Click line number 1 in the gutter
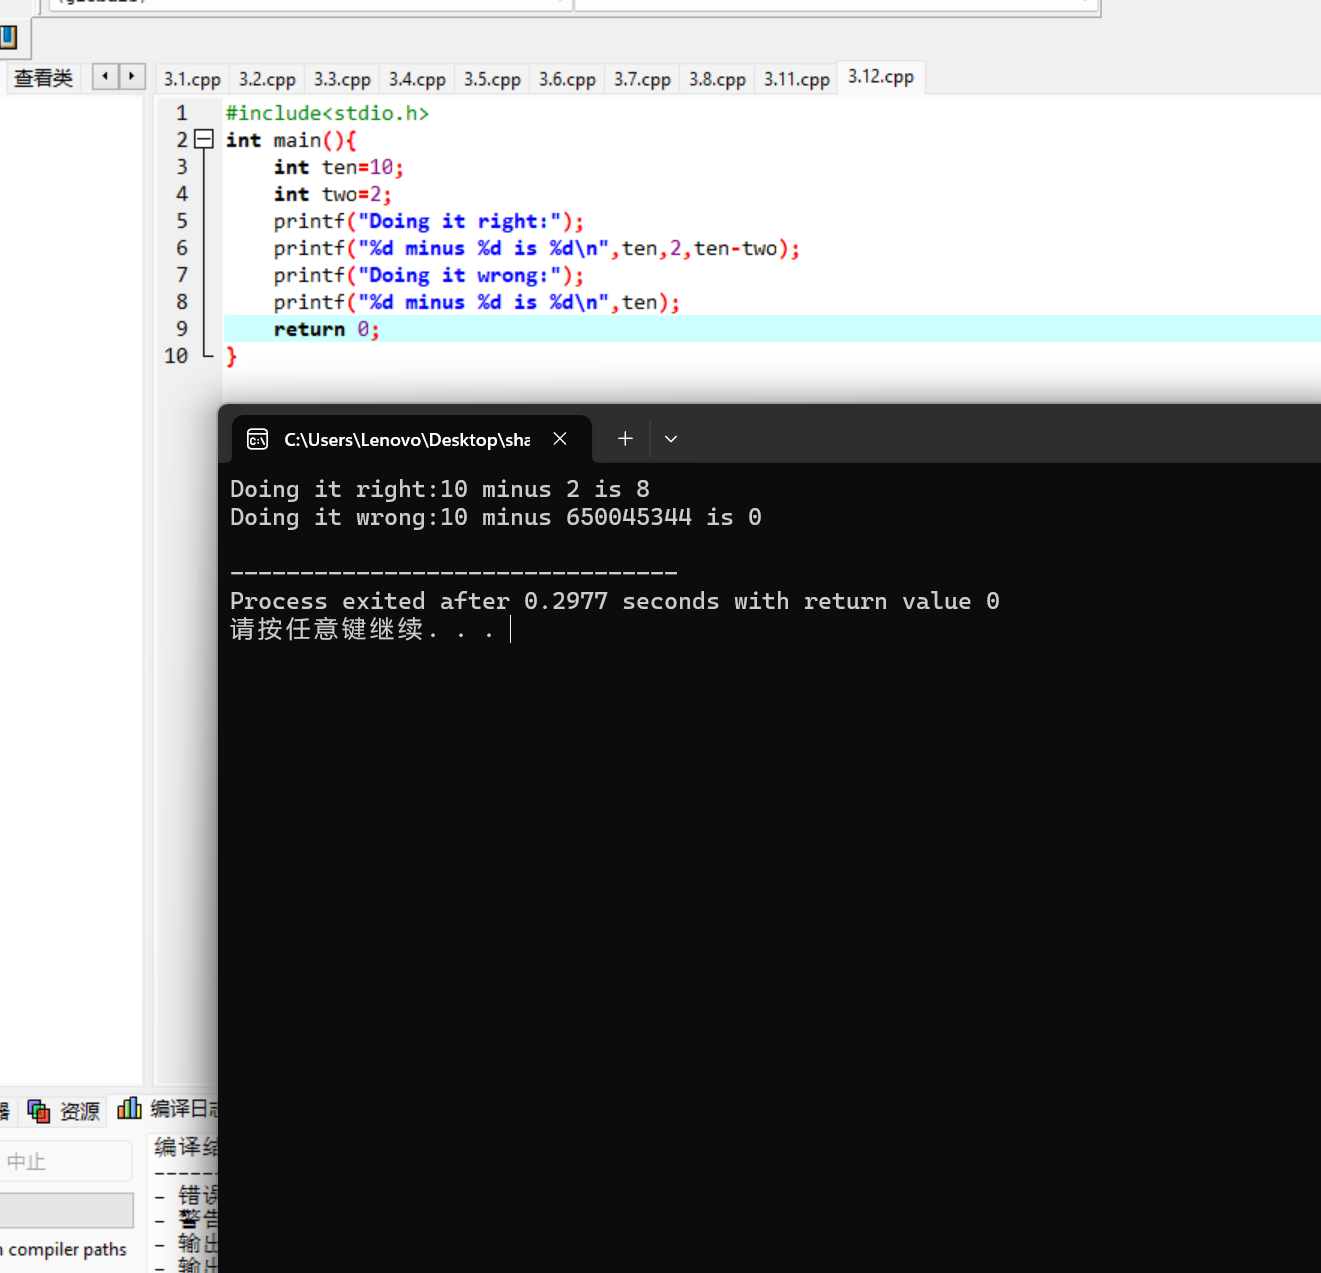The width and height of the screenshot is (1321, 1273). pos(181,113)
